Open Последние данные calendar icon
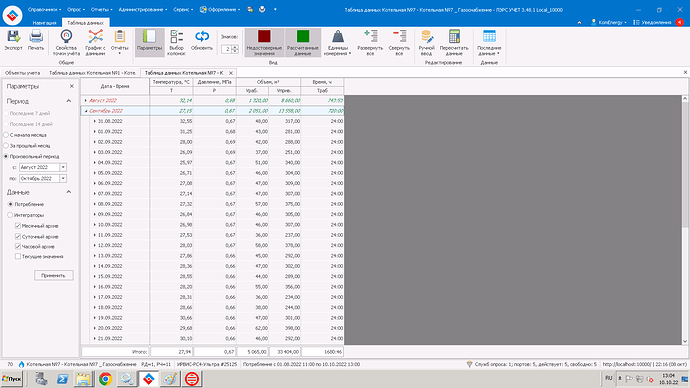The height and width of the screenshot is (388, 690). coord(489,37)
